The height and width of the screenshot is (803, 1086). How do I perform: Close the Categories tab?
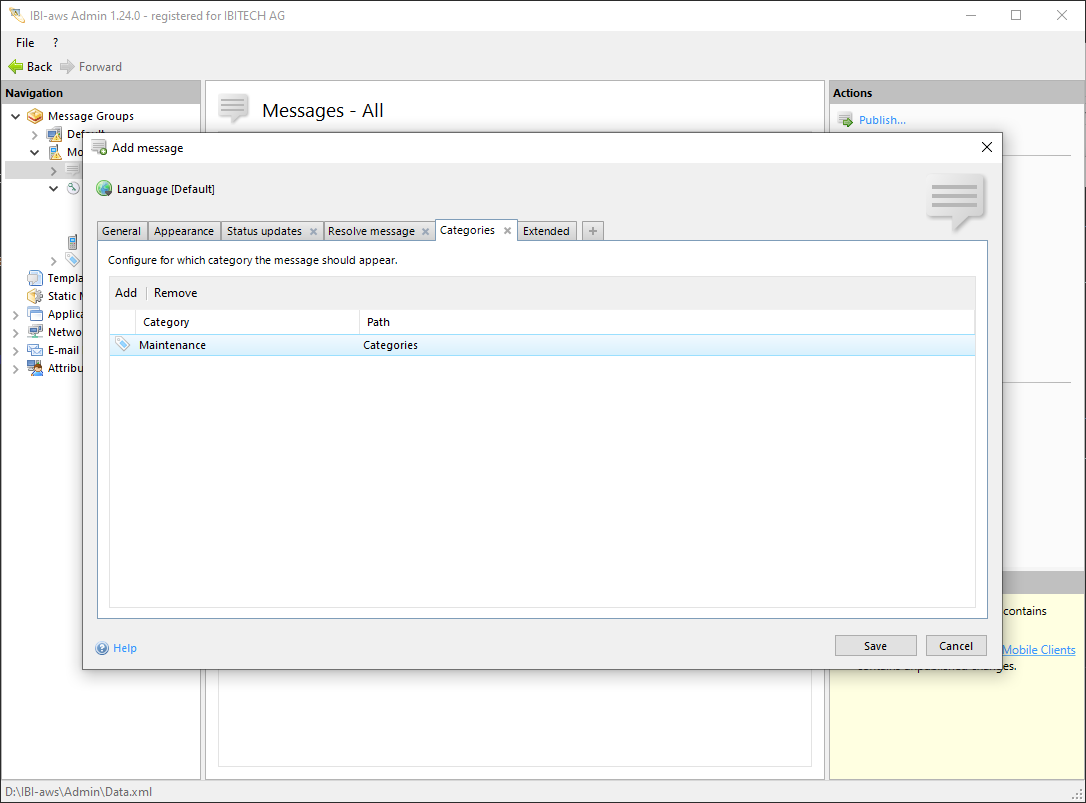pyautogui.click(x=507, y=231)
